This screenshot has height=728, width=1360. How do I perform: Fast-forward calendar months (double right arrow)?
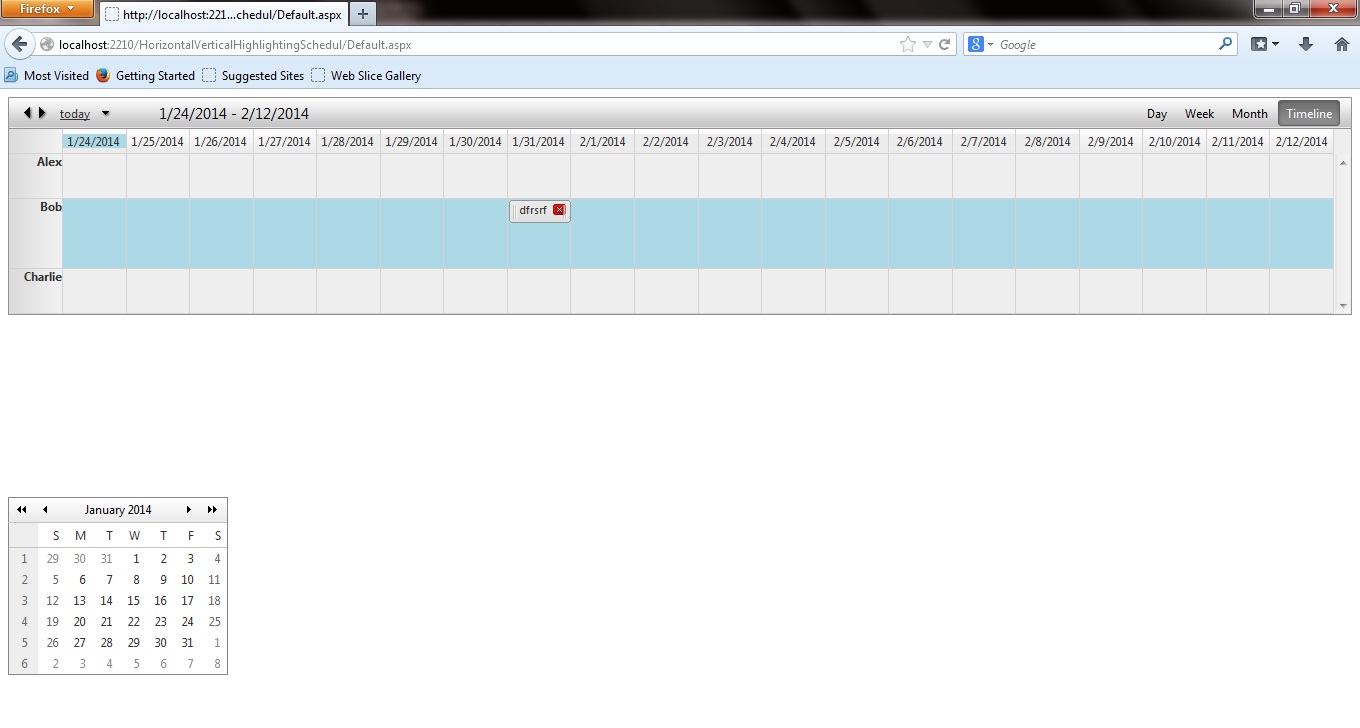click(212, 510)
